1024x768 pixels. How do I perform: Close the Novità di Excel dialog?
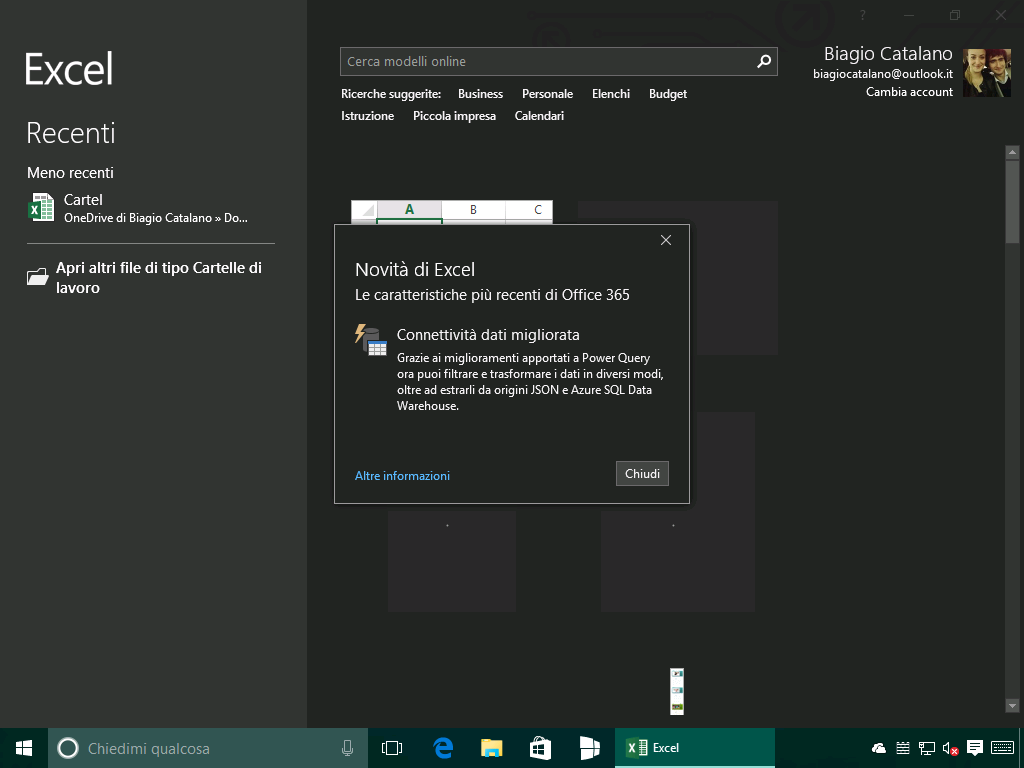click(x=665, y=240)
